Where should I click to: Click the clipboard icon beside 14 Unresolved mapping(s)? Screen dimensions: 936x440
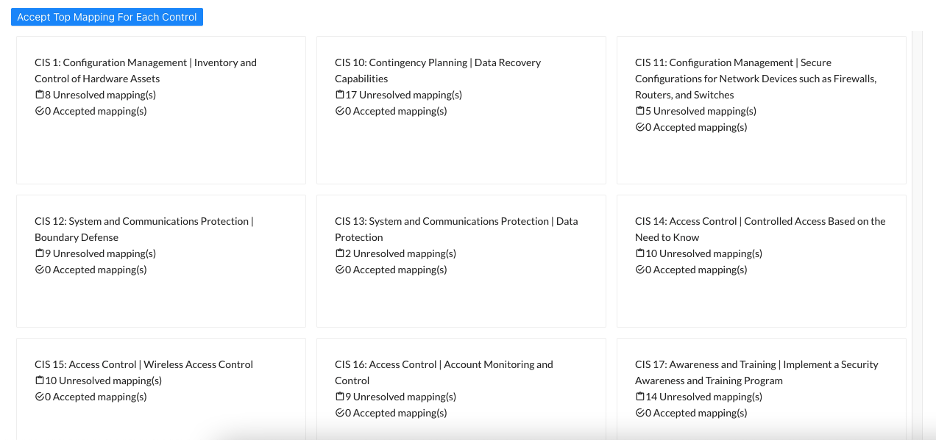(640, 397)
